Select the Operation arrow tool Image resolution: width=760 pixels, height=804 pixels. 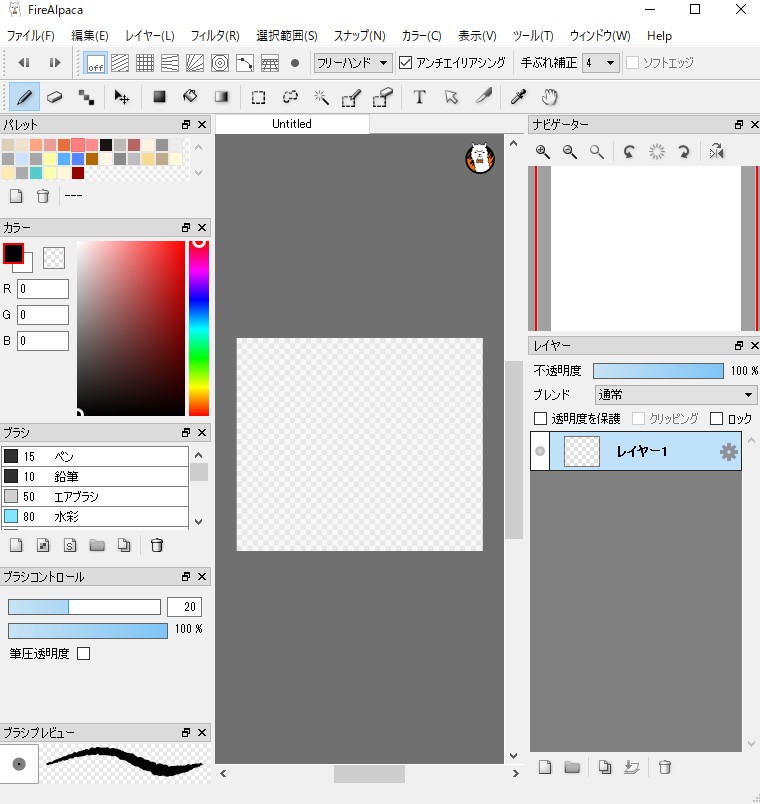click(451, 97)
